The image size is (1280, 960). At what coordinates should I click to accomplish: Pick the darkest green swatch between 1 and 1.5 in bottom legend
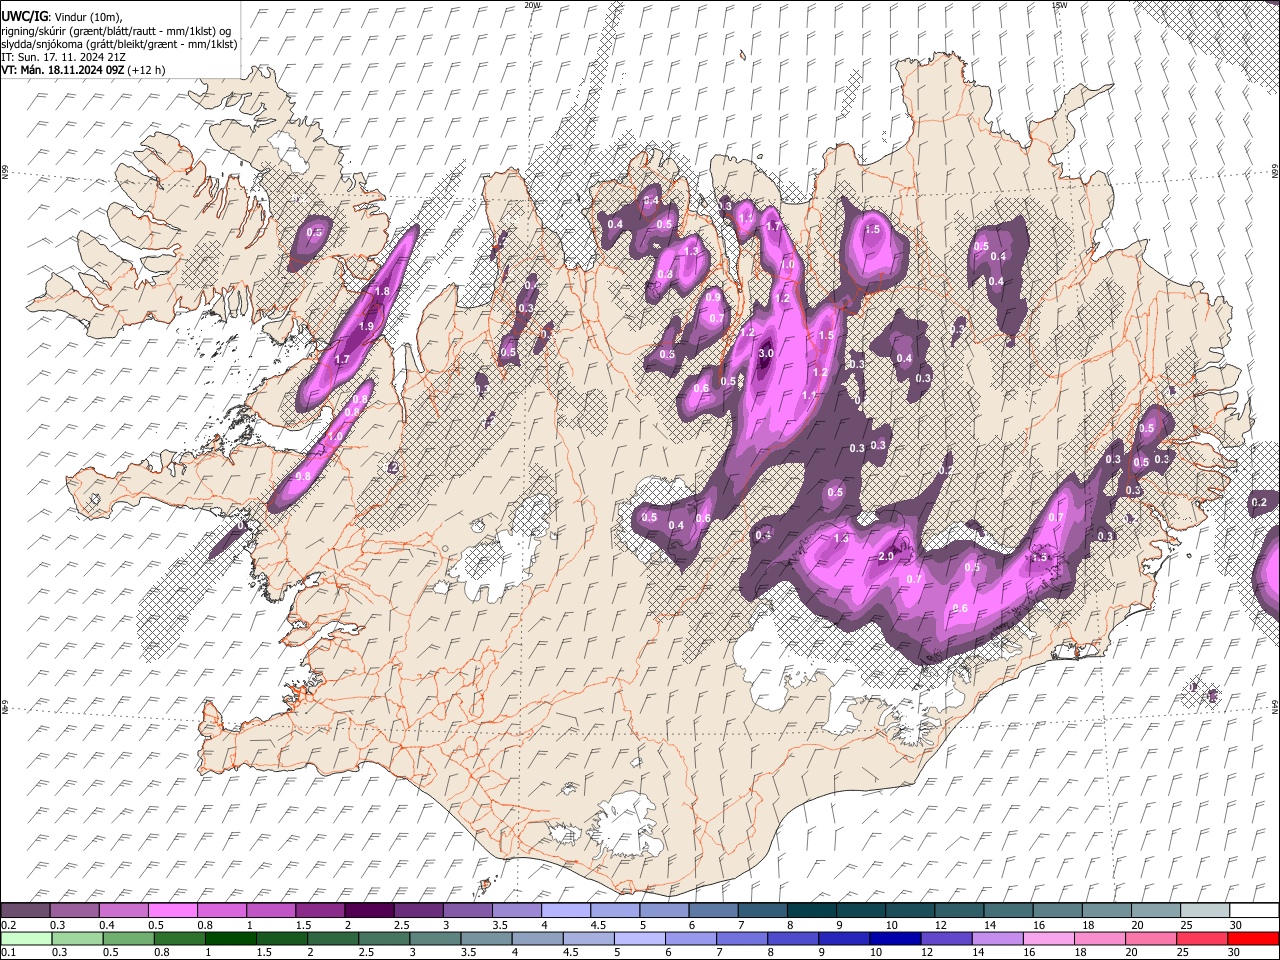(231, 938)
